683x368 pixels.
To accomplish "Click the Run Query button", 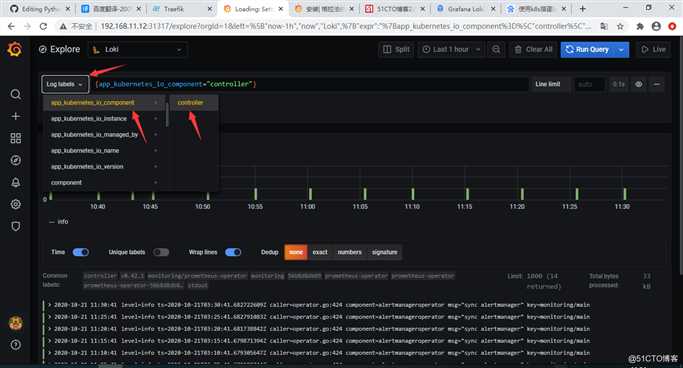I will pyautogui.click(x=587, y=50).
